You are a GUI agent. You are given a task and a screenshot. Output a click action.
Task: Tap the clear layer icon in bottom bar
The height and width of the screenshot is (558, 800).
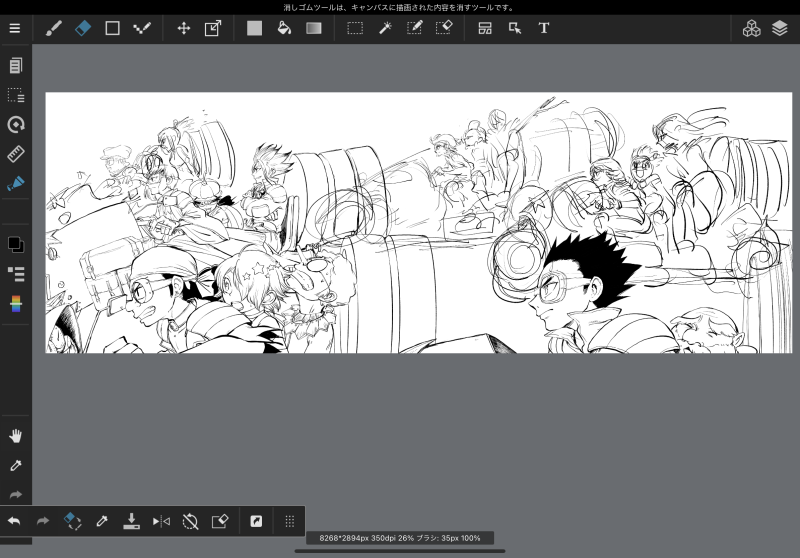coord(220,521)
